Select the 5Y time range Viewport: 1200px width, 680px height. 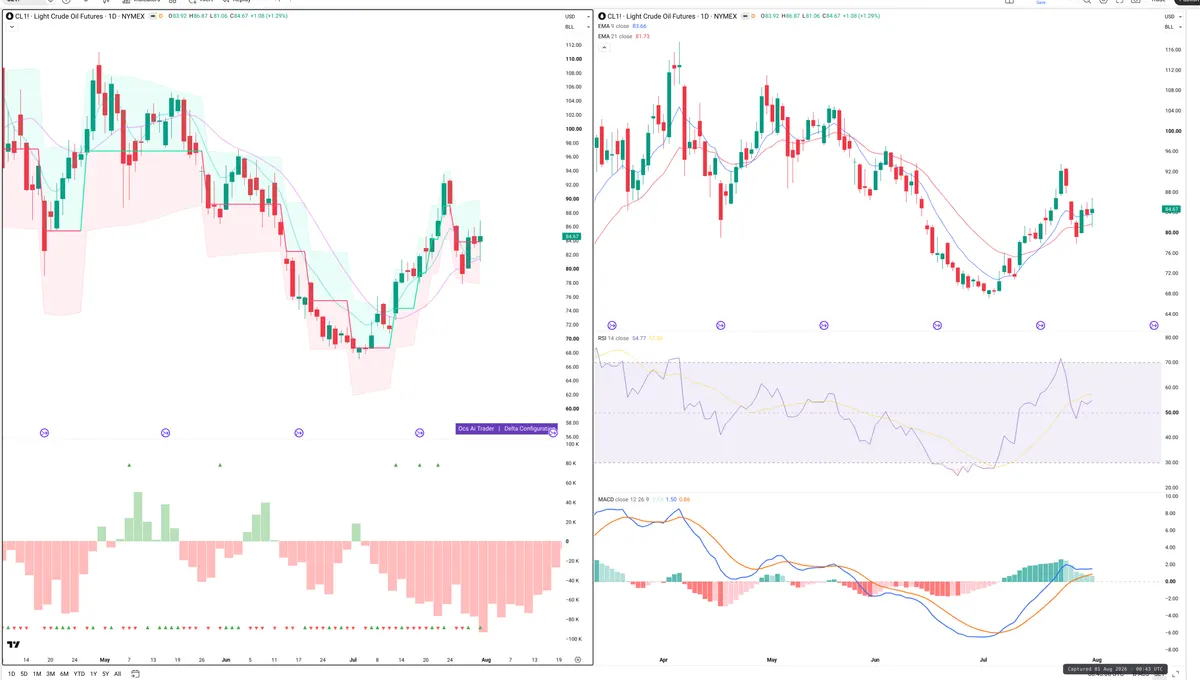click(x=105, y=674)
